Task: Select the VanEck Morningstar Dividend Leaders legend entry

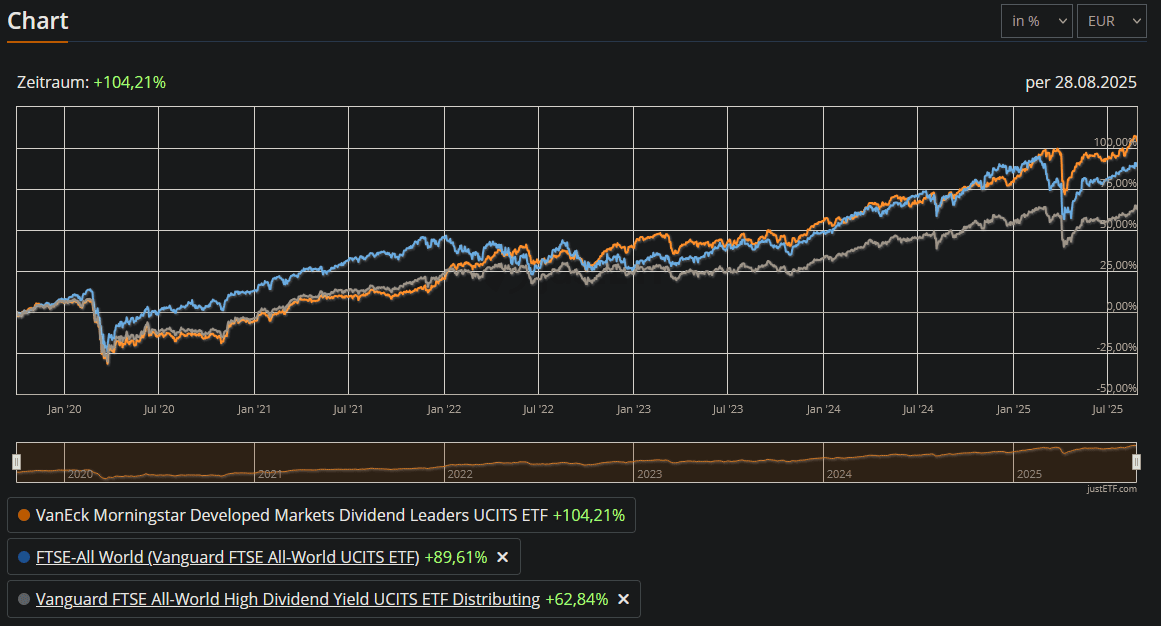Action: pos(321,515)
